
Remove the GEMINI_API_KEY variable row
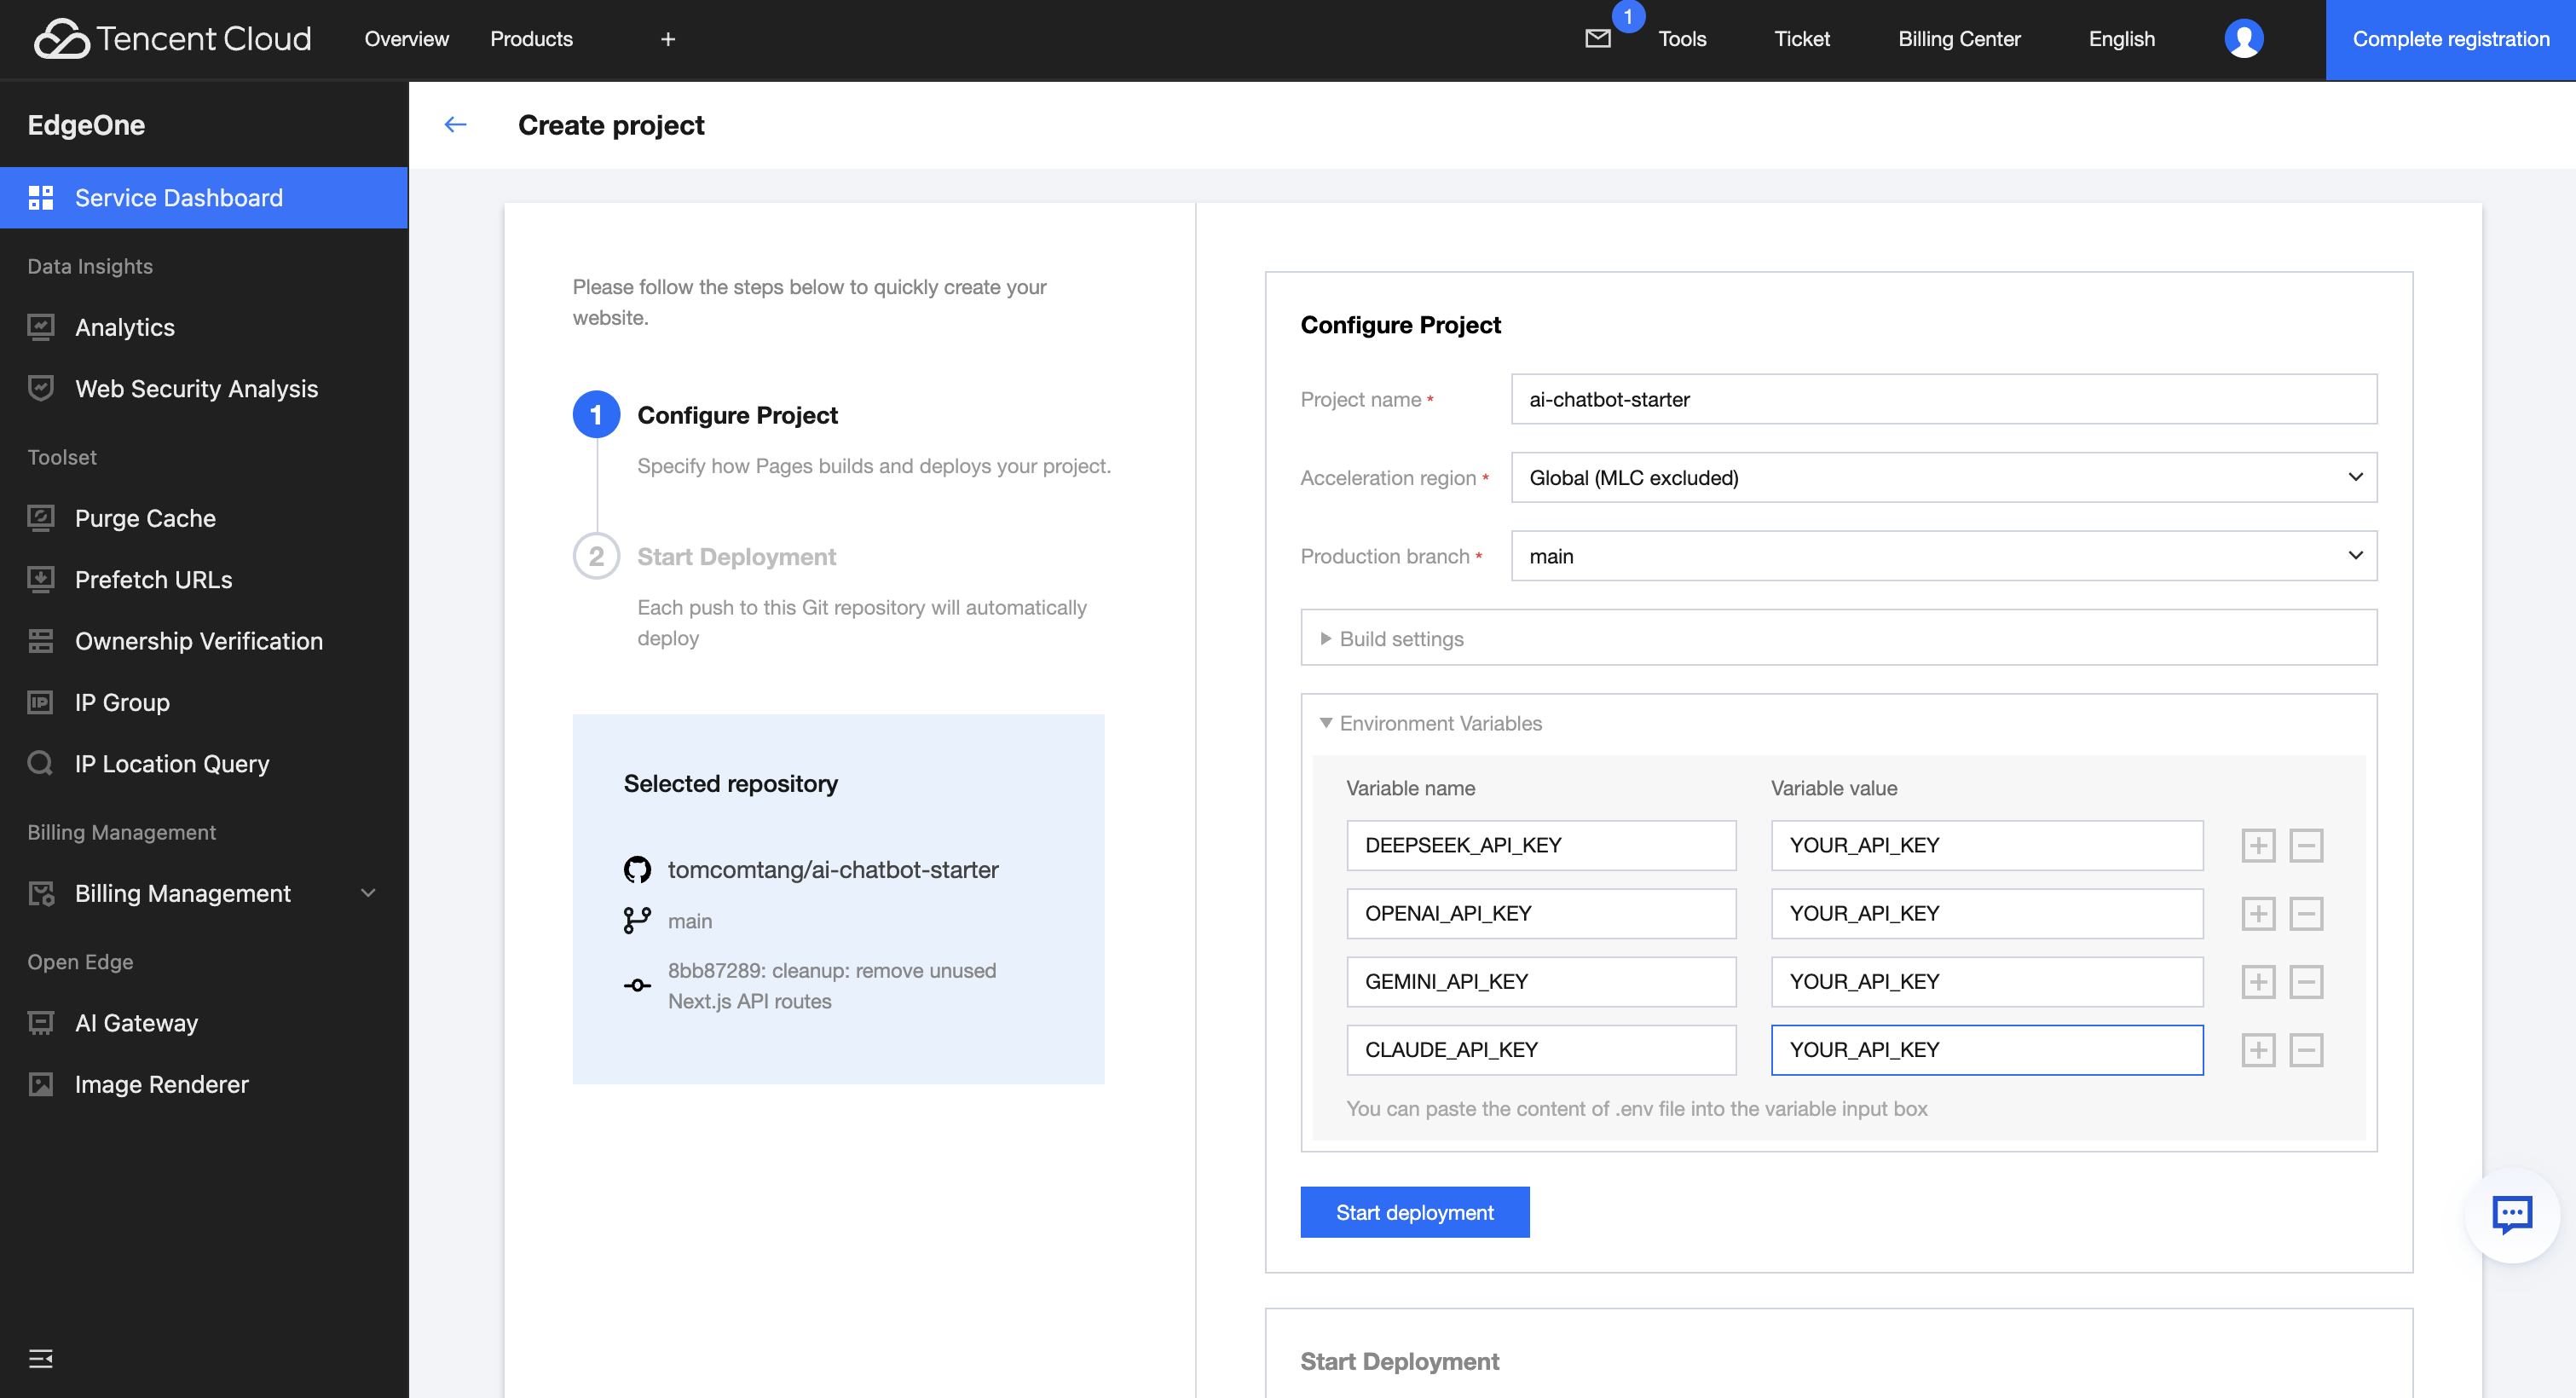[2306, 981]
